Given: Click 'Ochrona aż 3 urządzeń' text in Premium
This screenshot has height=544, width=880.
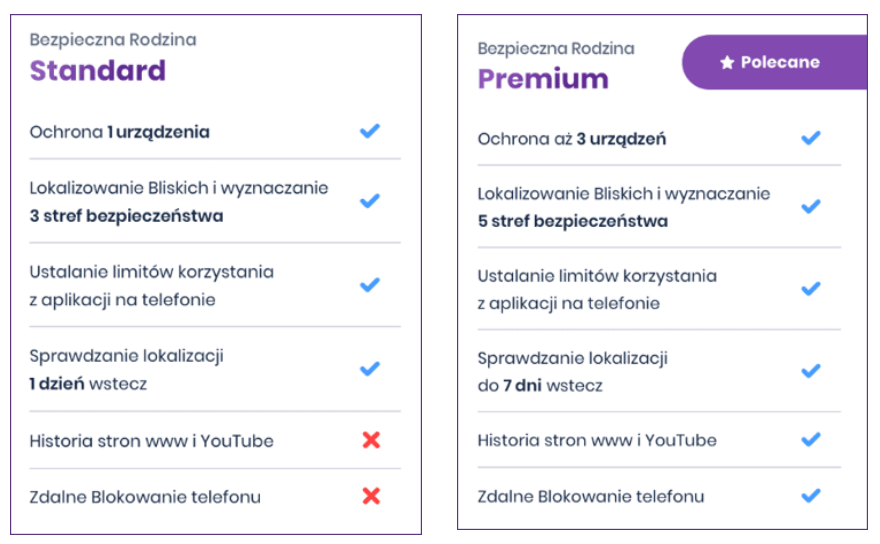Looking at the screenshot, I should [571, 138].
